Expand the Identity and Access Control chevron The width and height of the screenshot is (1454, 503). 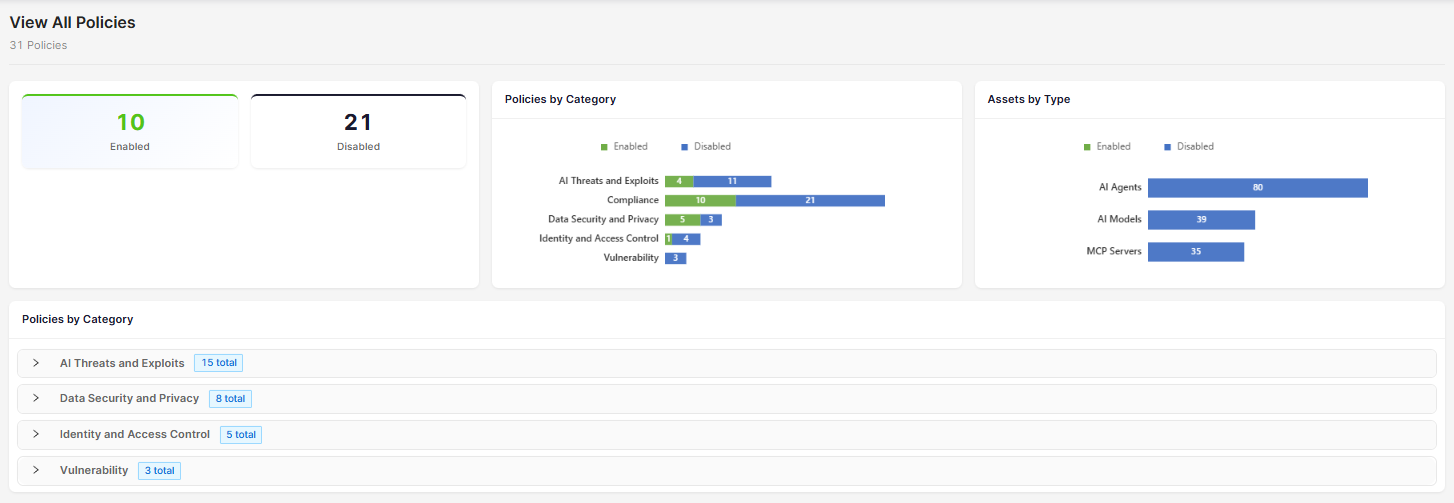(x=36, y=434)
